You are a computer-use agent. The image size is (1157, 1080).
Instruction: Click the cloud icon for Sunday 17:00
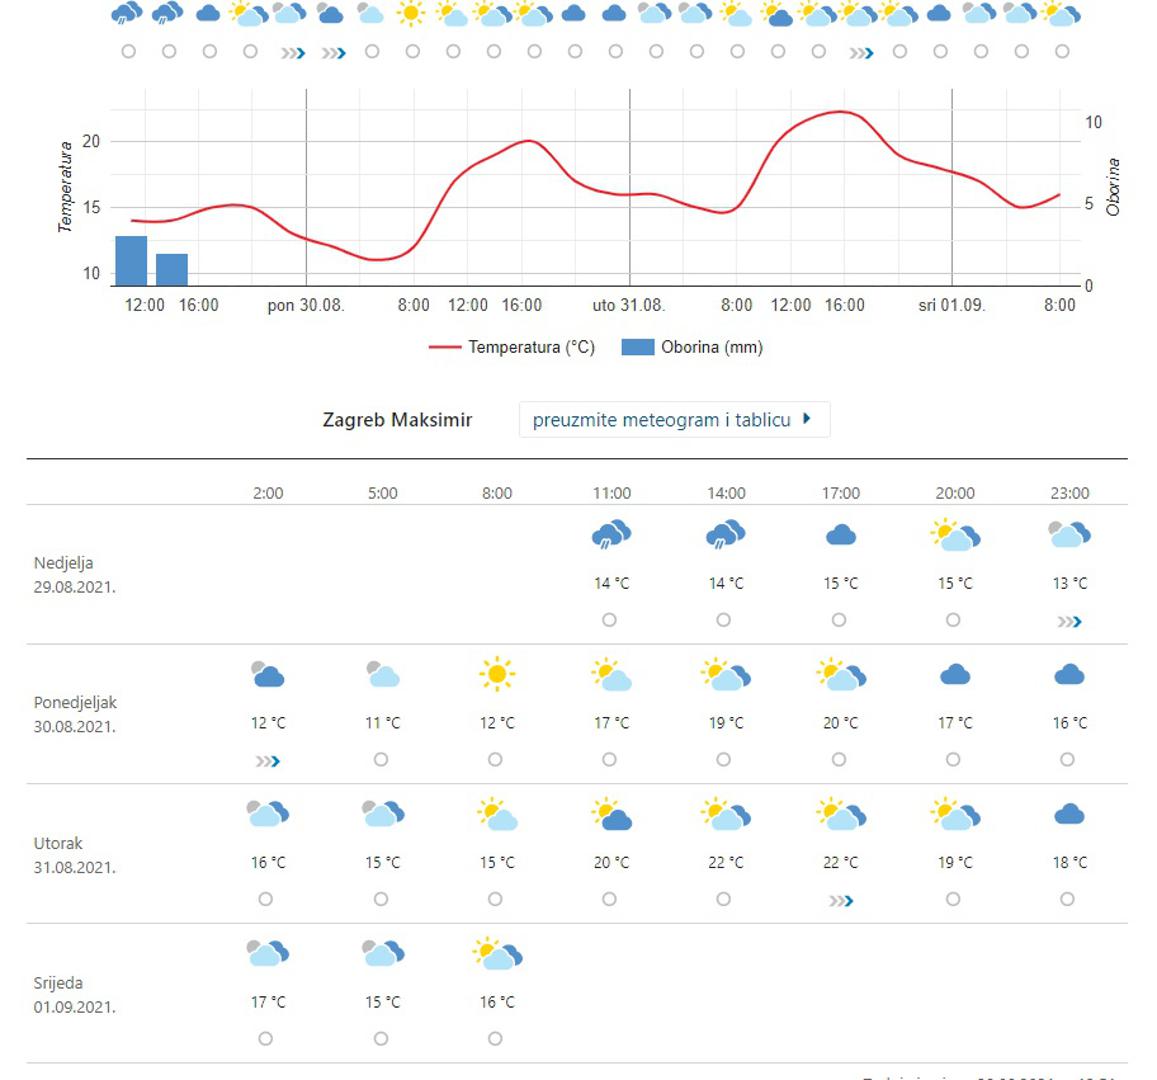(840, 535)
